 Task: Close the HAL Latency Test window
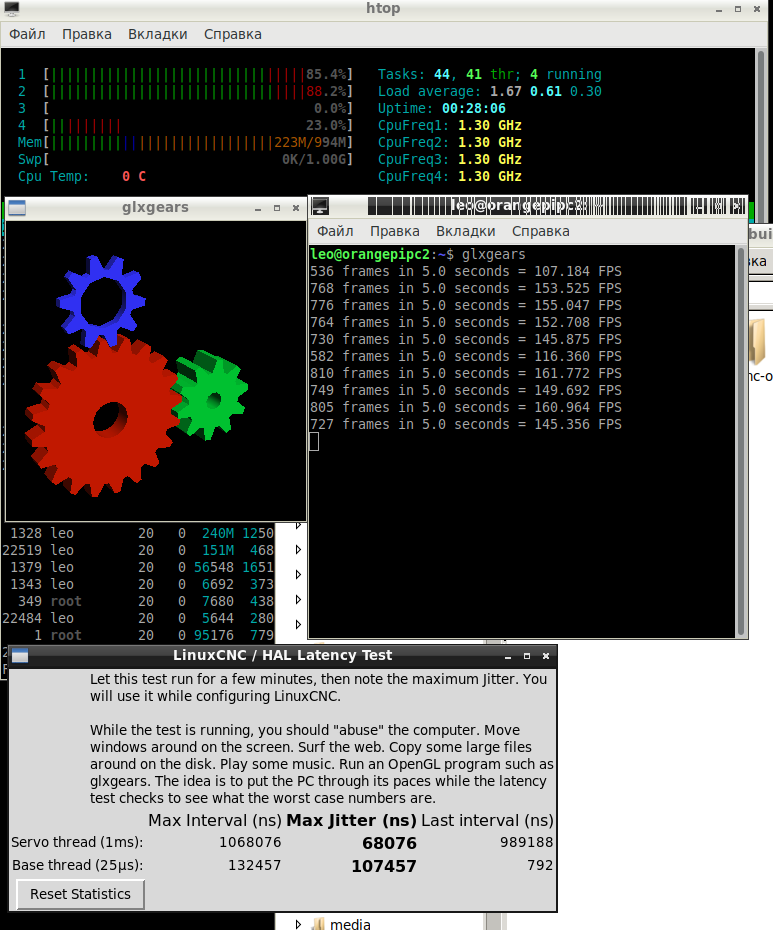tap(546, 656)
